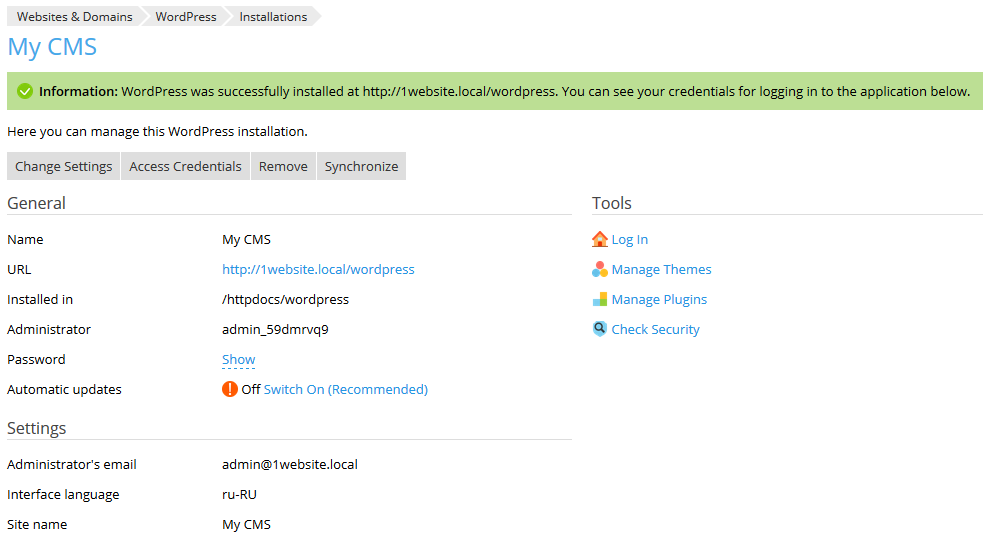Screen dimensions: 983x549
Task: Click the Synchronize button
Action: click(x=361, y=166)
